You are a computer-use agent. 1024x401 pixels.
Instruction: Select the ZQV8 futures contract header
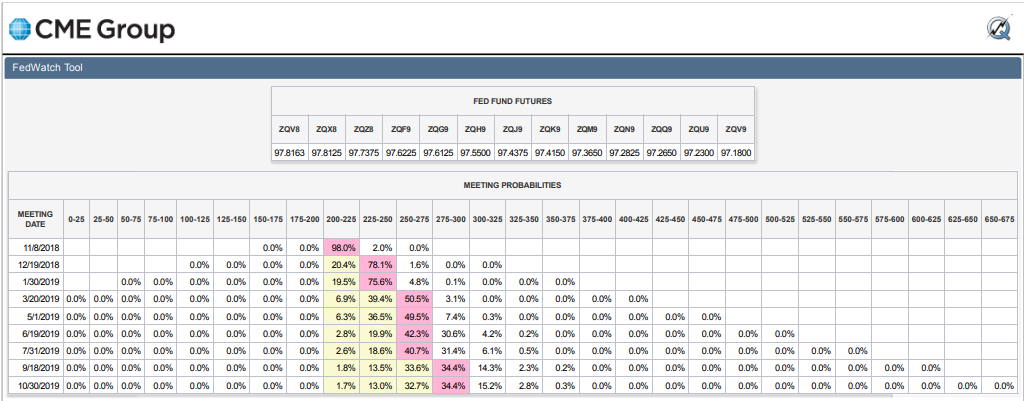[290, 129]
